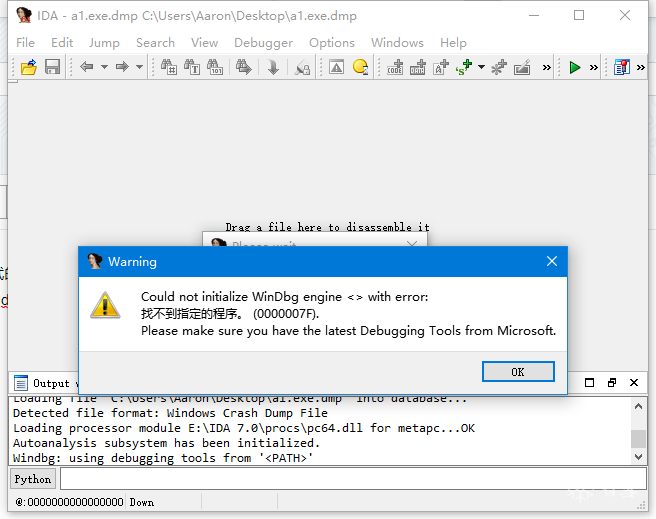Maximize the Output window panel
The image size is (656, 519).
coord(589,383)
